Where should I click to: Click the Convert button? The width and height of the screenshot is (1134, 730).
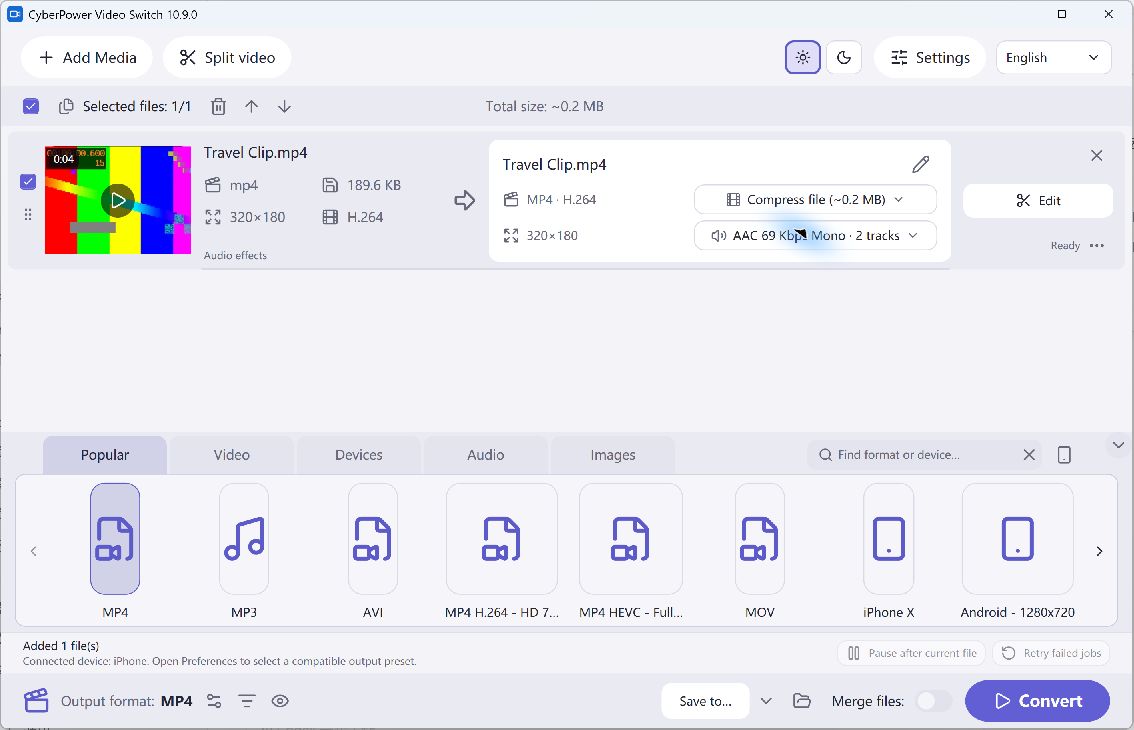1037,701
